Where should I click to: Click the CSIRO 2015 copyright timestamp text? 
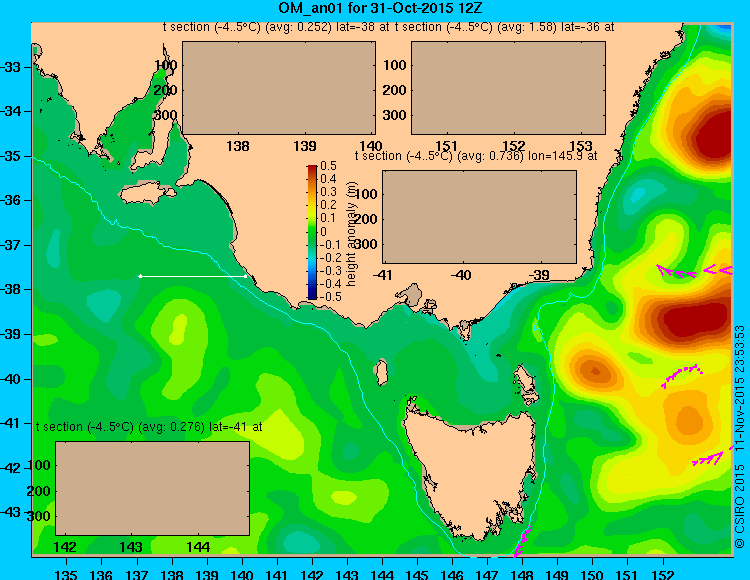pos(740,437)
